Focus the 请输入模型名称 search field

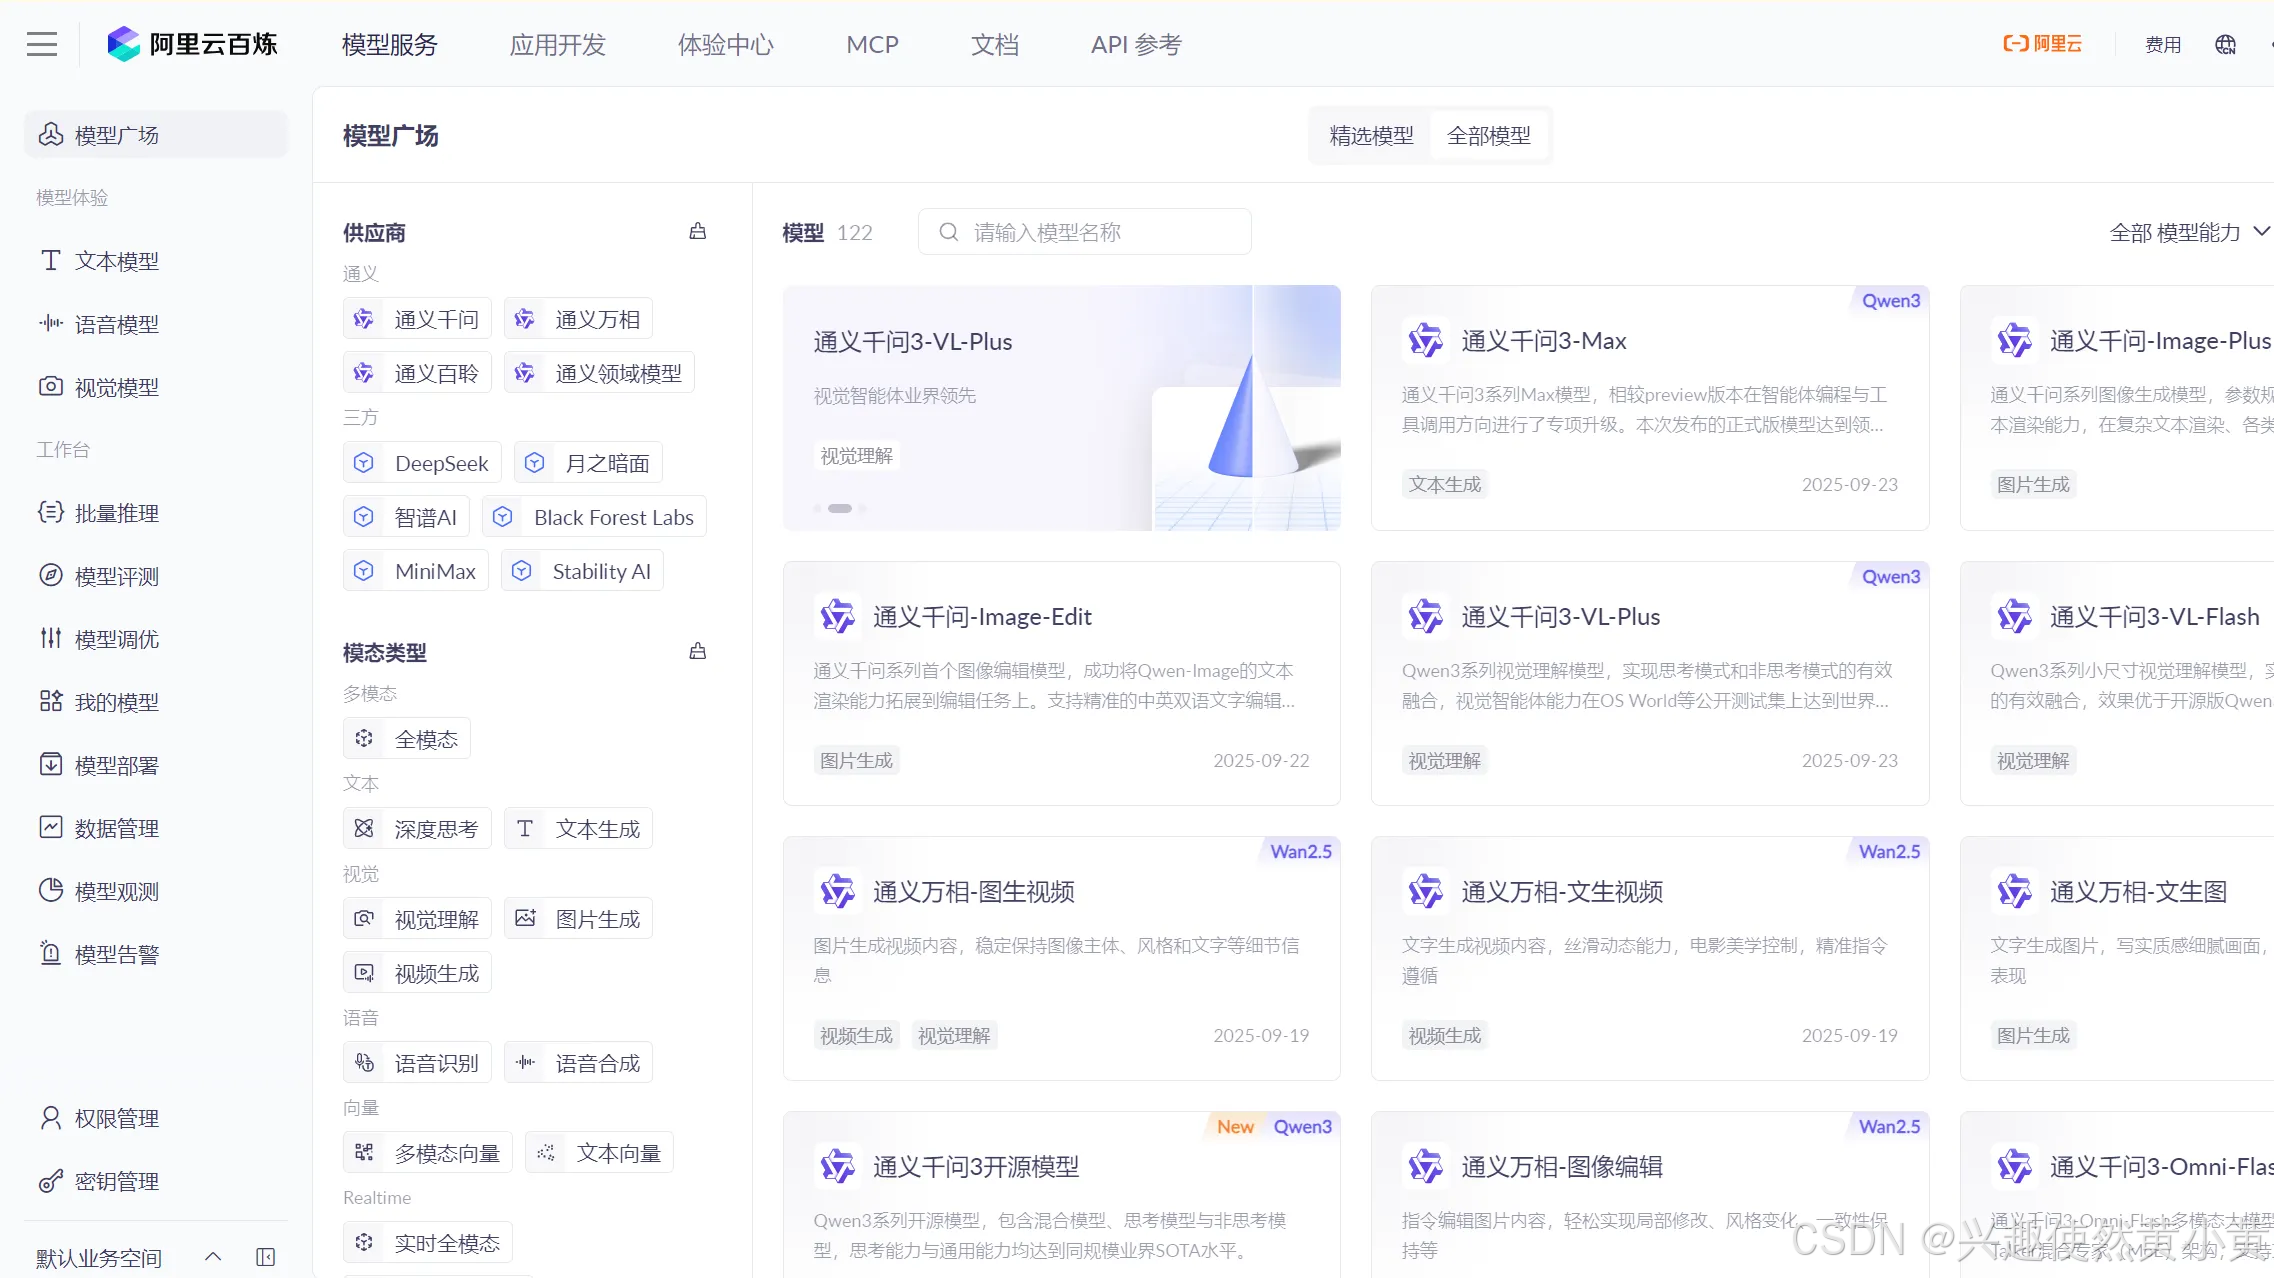tap(1084, 232)
